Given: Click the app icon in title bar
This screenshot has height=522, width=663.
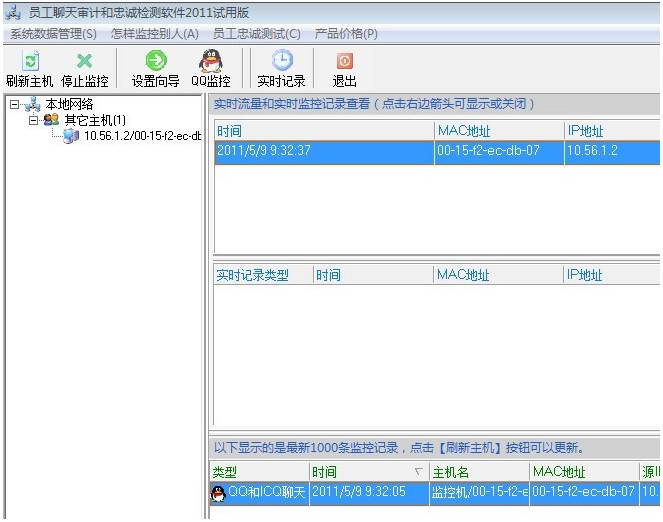Looking at the screenshot, I should click(x=13, y=12).
